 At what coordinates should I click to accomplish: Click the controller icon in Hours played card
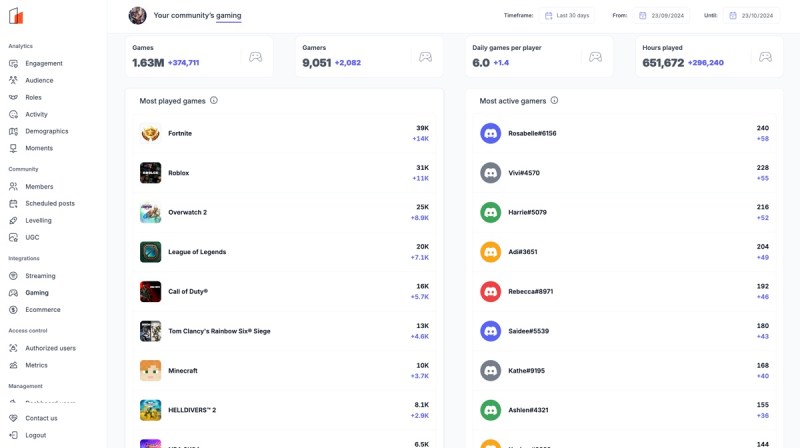(x=765, y=57)
